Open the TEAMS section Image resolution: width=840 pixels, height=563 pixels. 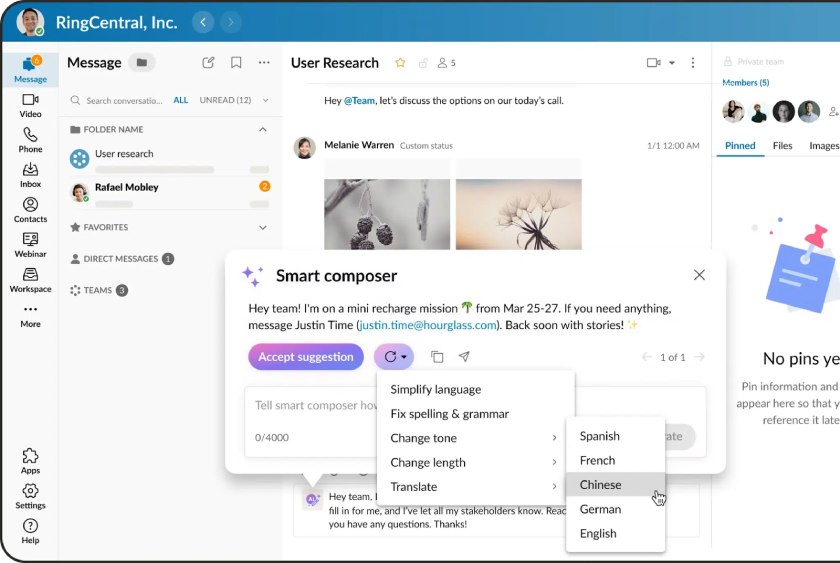click(x=99, y=290)
